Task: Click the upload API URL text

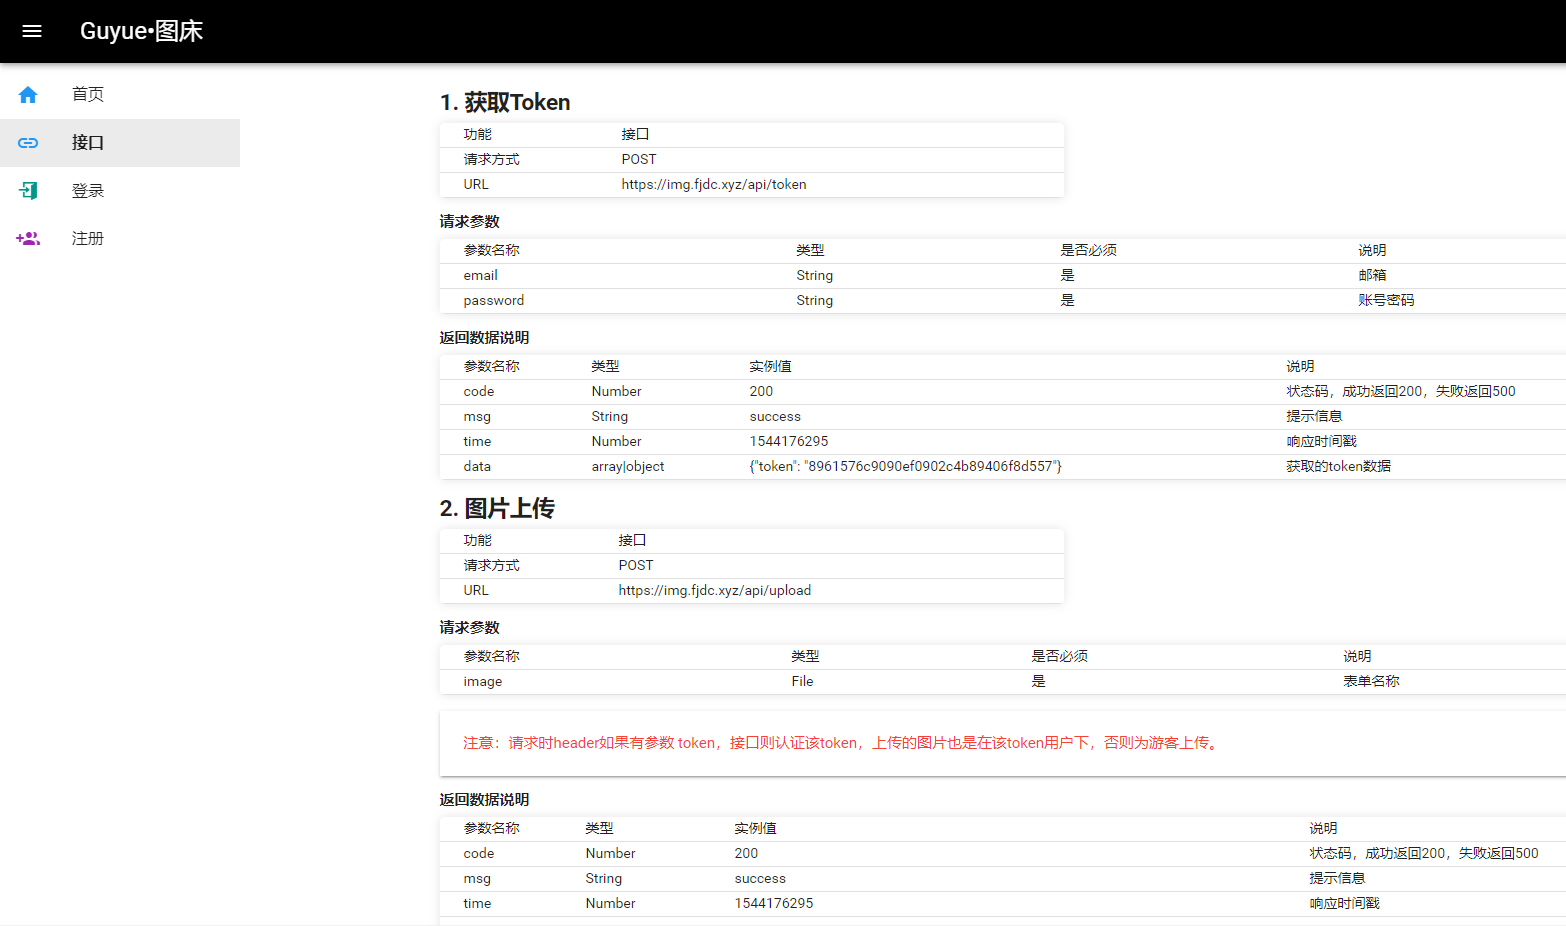Action: [714, 591]
